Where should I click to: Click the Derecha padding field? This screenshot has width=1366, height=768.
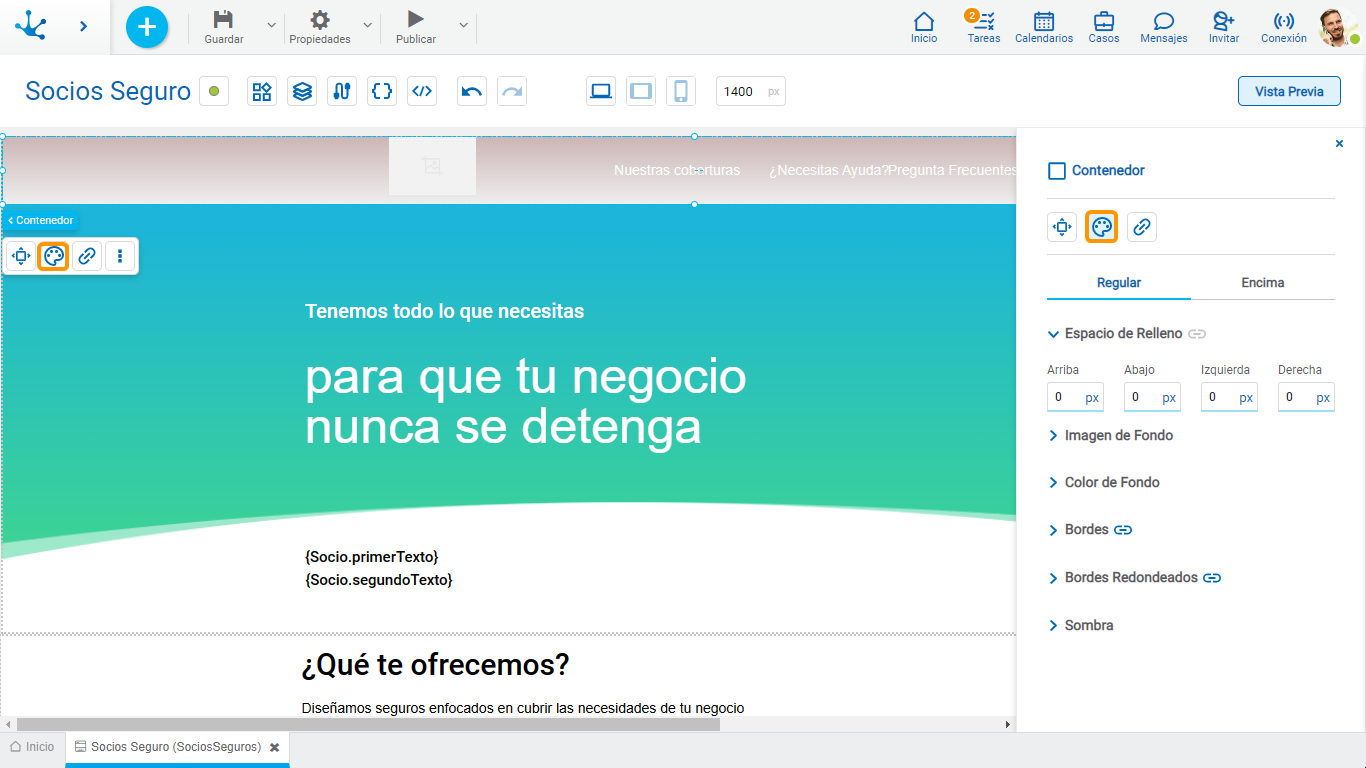pyautogui.click(x=1306, y=397)
